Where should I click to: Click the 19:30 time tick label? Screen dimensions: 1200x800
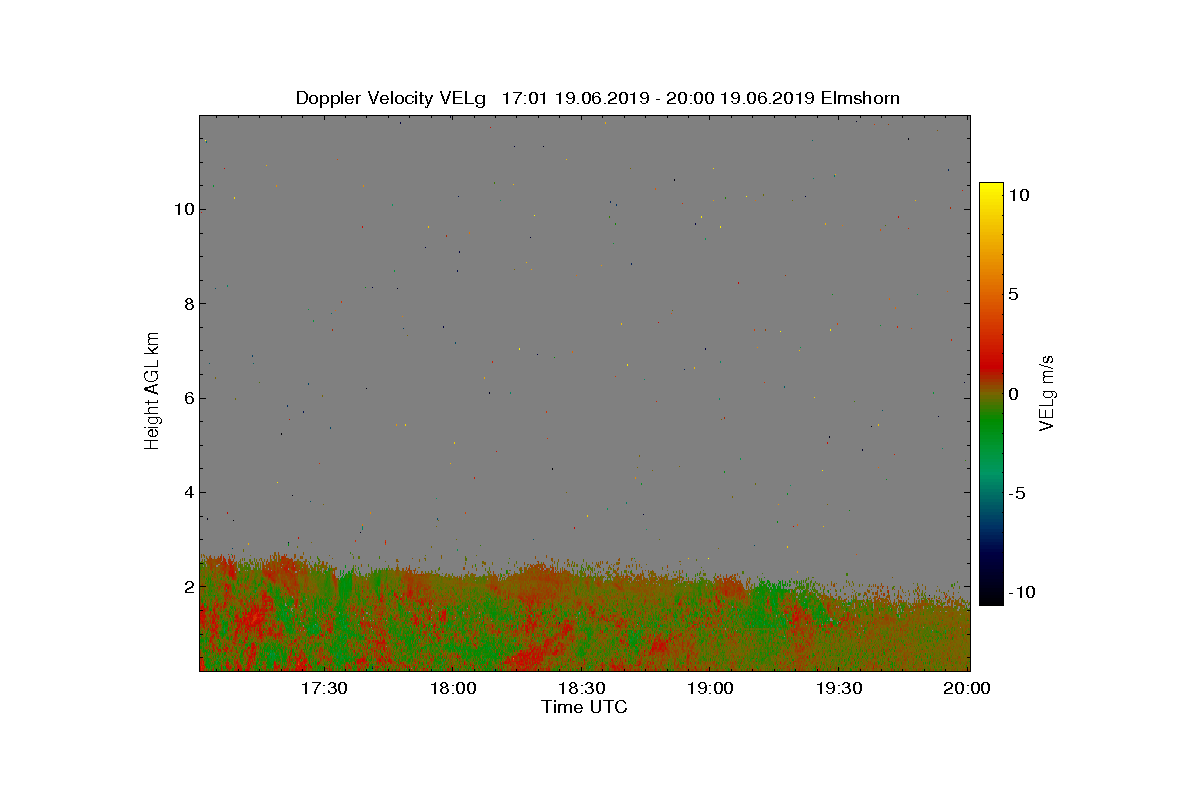coord(840,688)
